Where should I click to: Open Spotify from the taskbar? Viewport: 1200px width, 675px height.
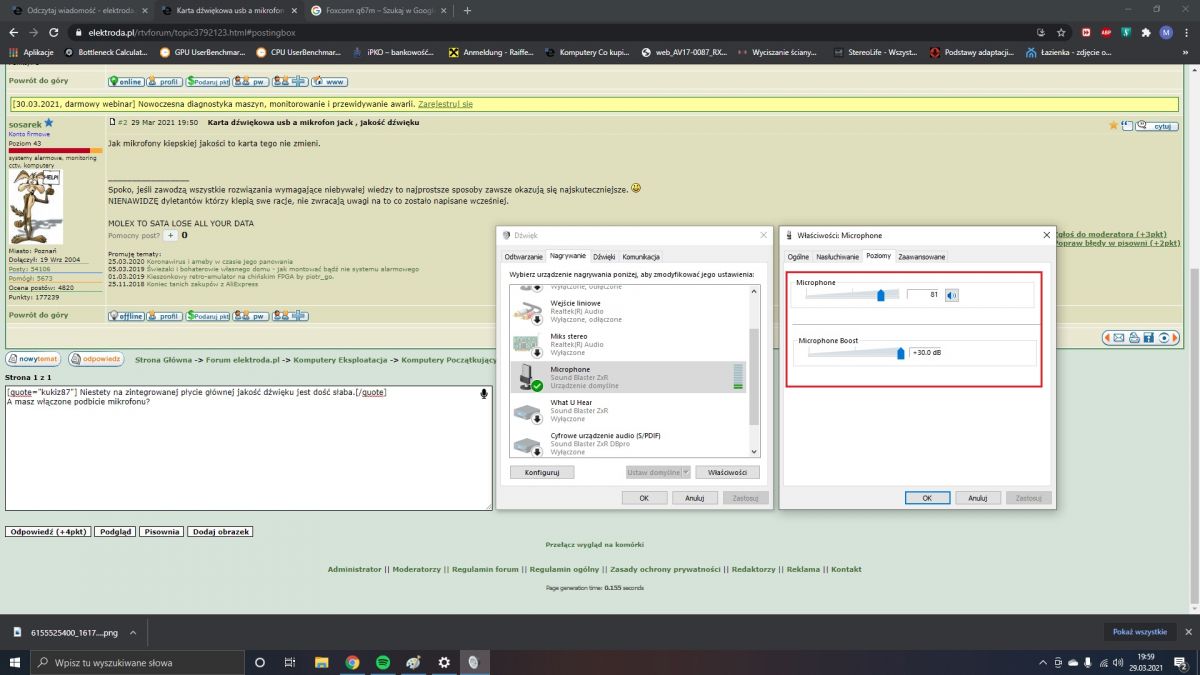coord(383,662)
